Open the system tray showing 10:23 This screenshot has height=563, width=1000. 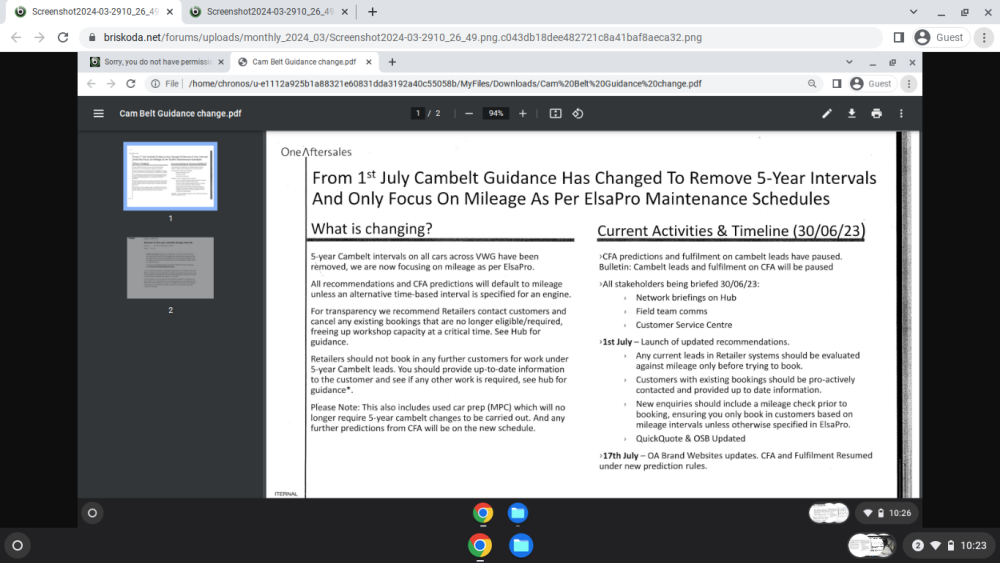pos(950,546)
